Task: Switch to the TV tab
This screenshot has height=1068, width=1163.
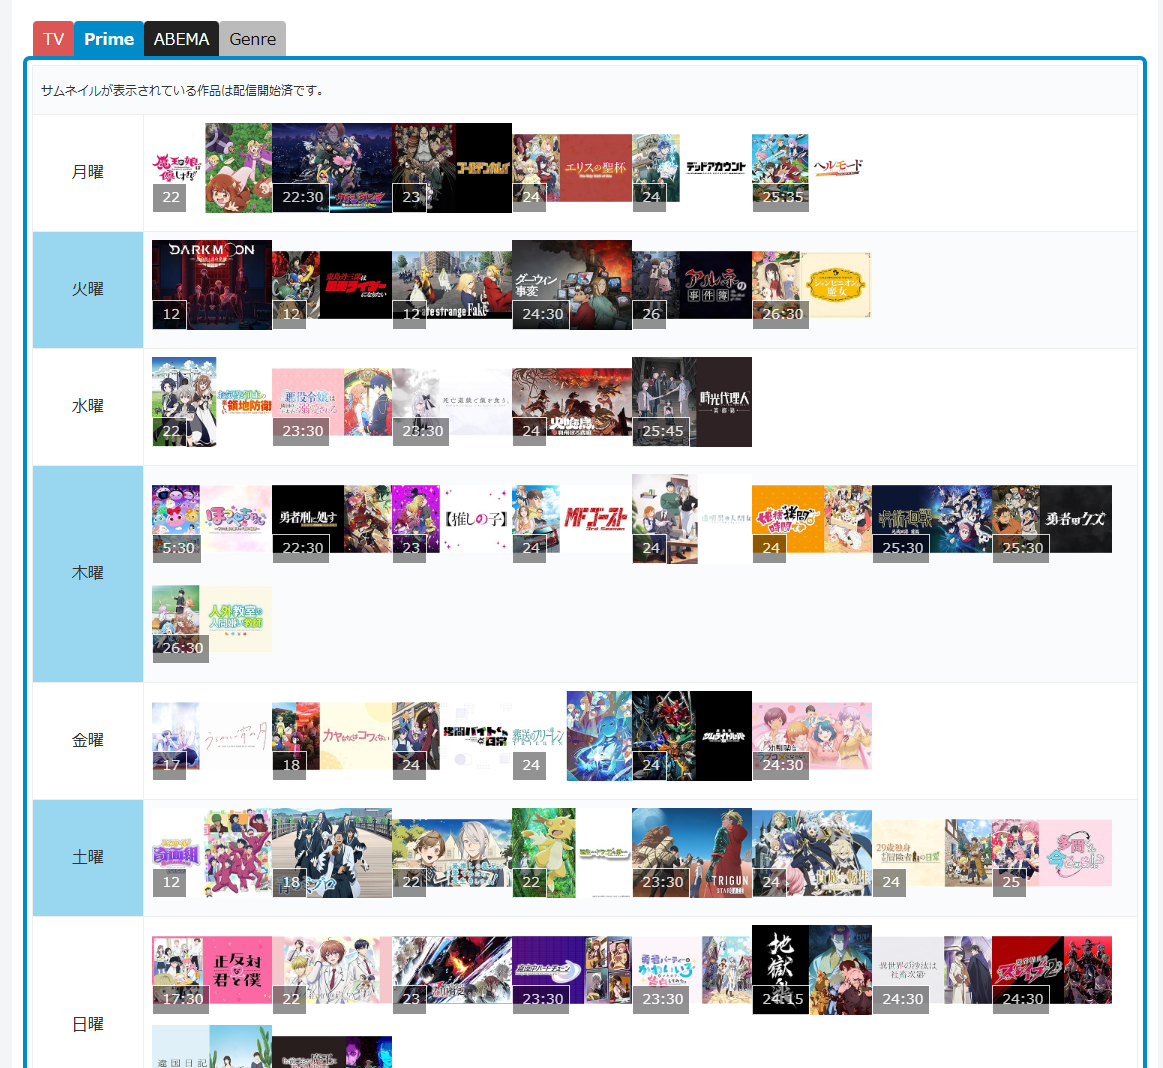Action: click(x=53, y=39)
